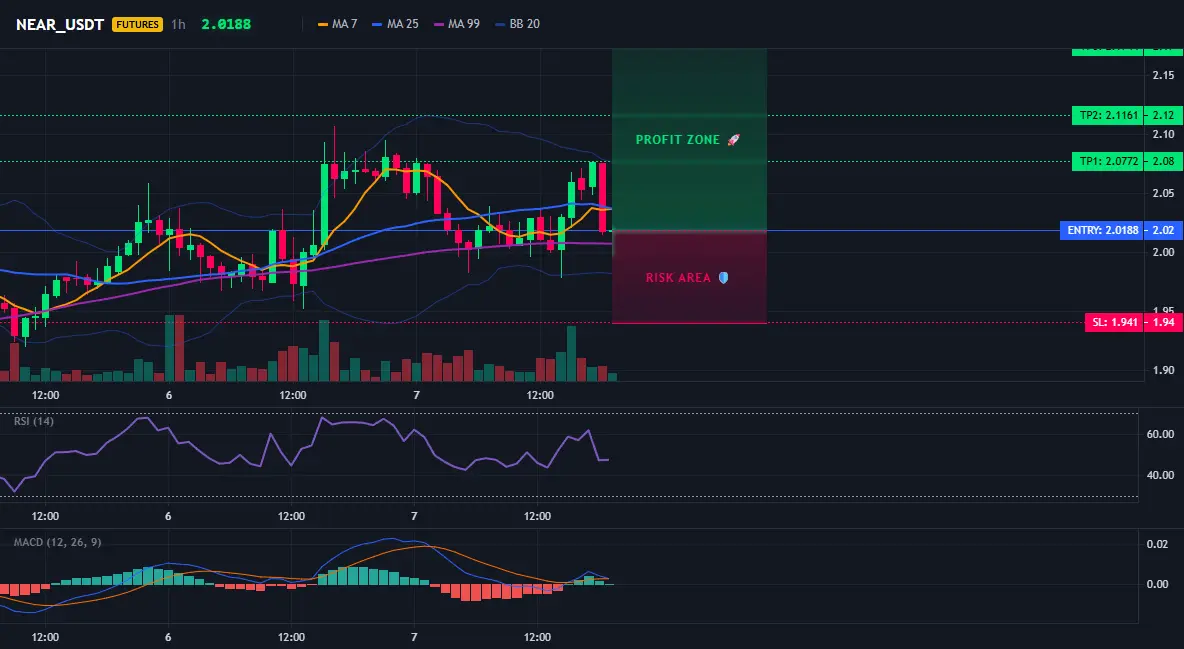Screen dimensions: 1184x649
Task: Select the 1h timeframe label
Action: tap(178, 24)
